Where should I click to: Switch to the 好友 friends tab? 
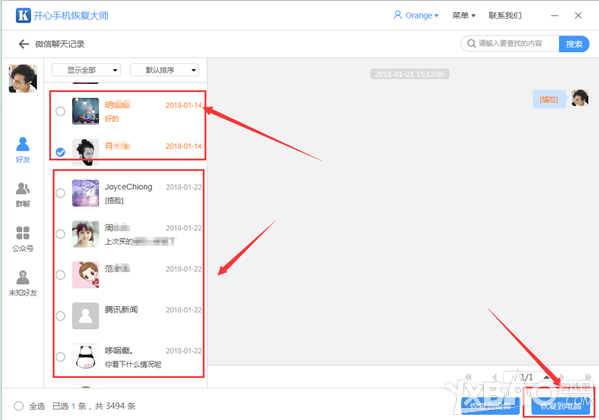pyautogui.click(x=23, y=150)
